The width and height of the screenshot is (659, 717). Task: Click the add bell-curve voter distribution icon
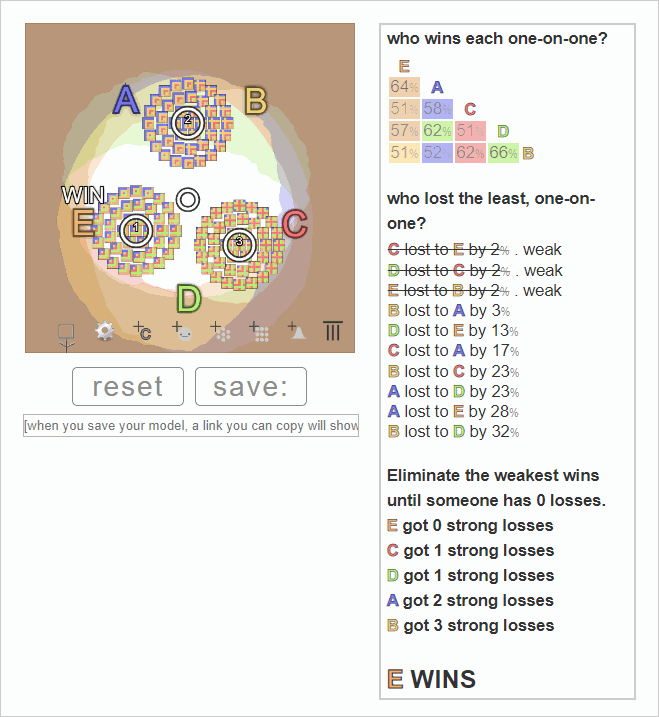[x=297, y=331]
